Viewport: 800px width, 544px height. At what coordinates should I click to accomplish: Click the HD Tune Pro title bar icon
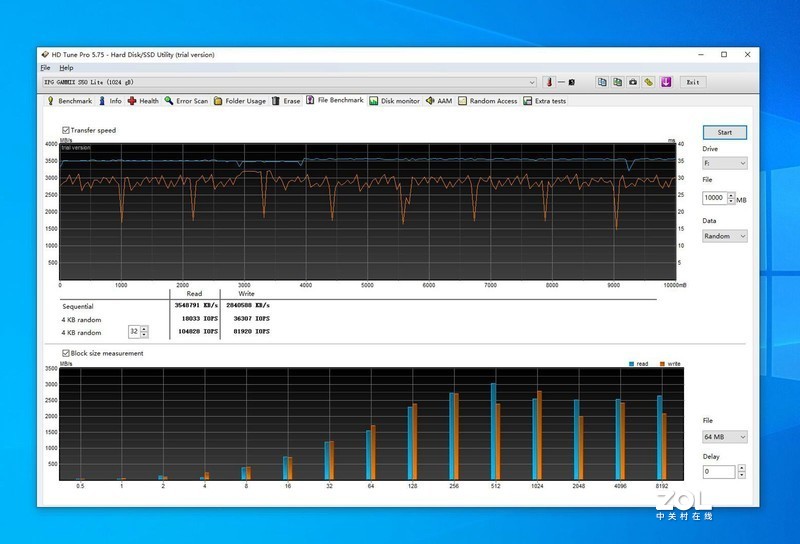(x=45, y=55)
